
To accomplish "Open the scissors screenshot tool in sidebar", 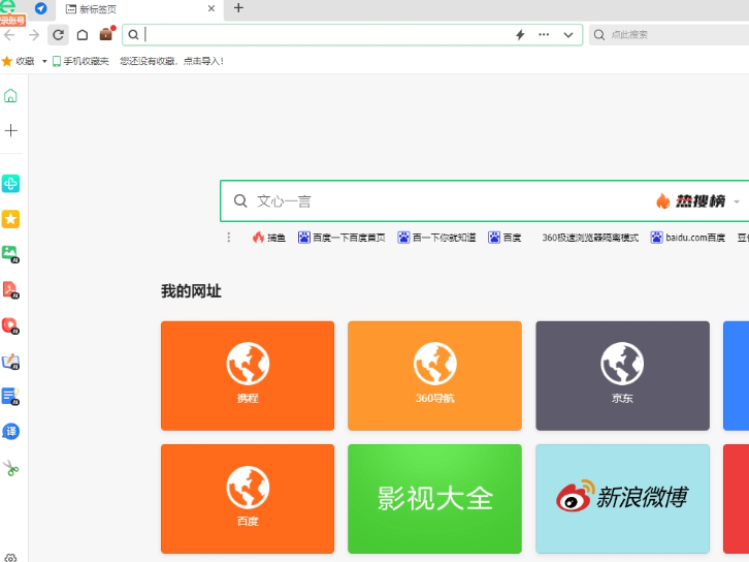I will pos(11,468).
